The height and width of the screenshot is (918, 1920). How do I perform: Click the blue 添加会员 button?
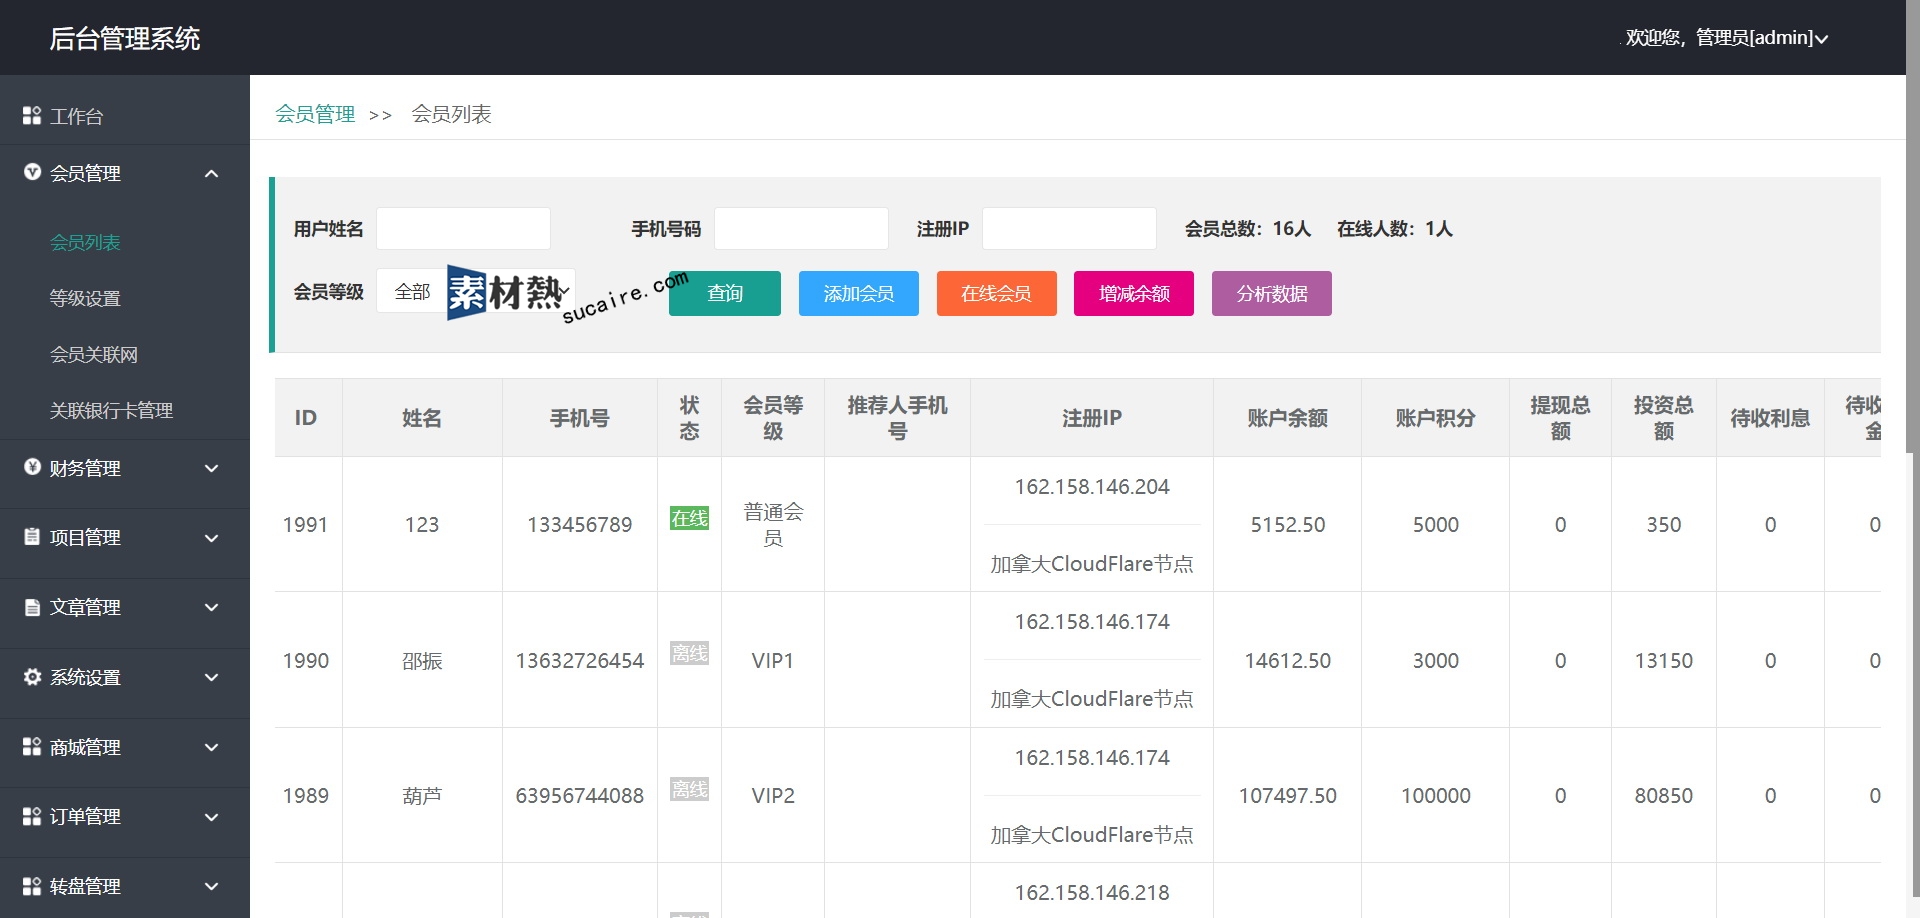[x=858, y=293]
